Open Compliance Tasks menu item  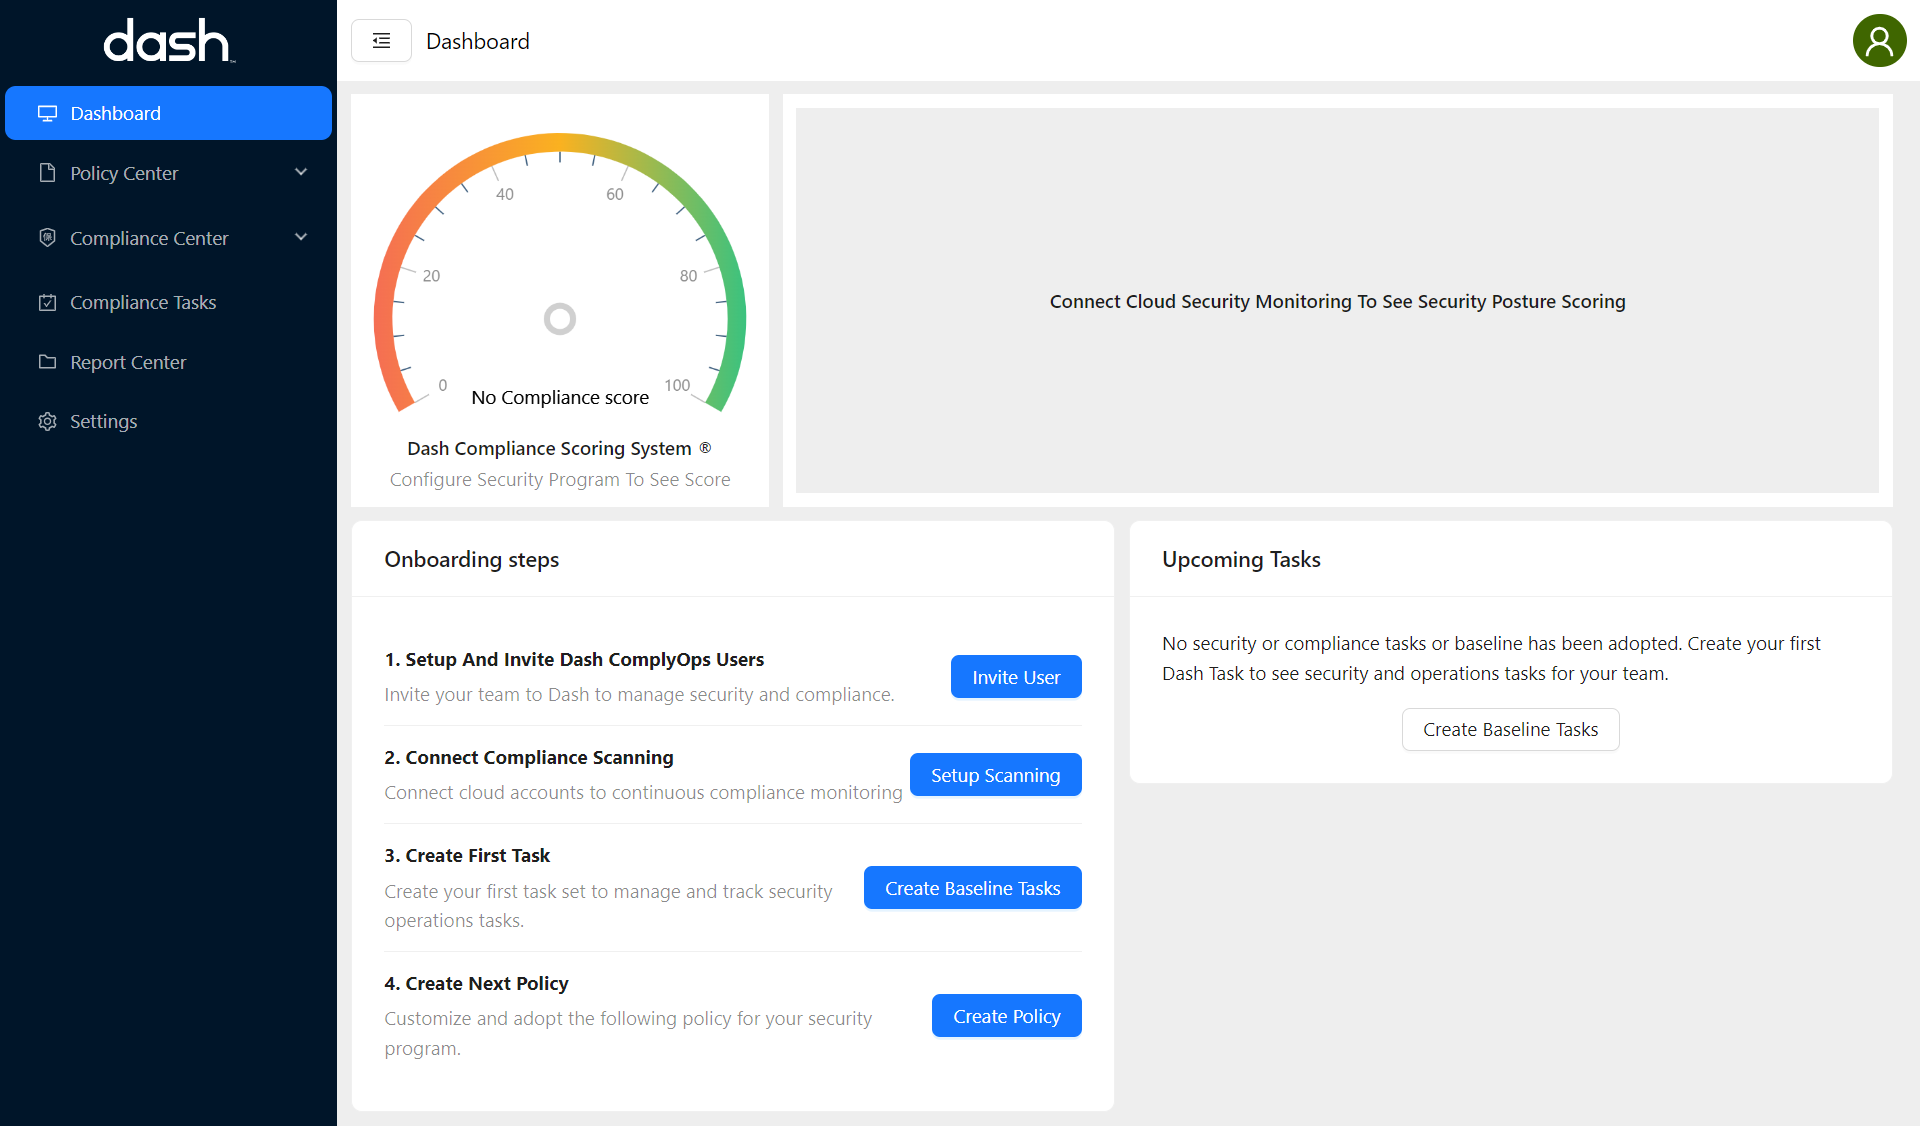coord(143,302)
